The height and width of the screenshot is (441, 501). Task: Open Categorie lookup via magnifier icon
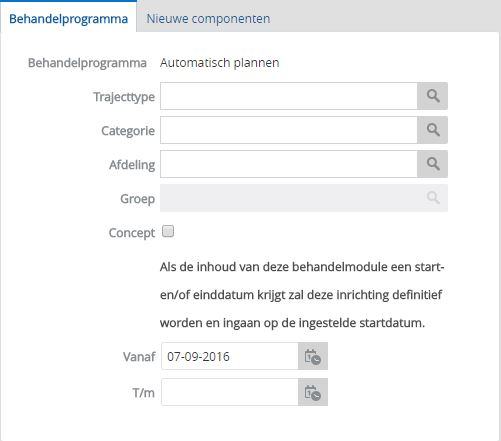click(432, 130)
